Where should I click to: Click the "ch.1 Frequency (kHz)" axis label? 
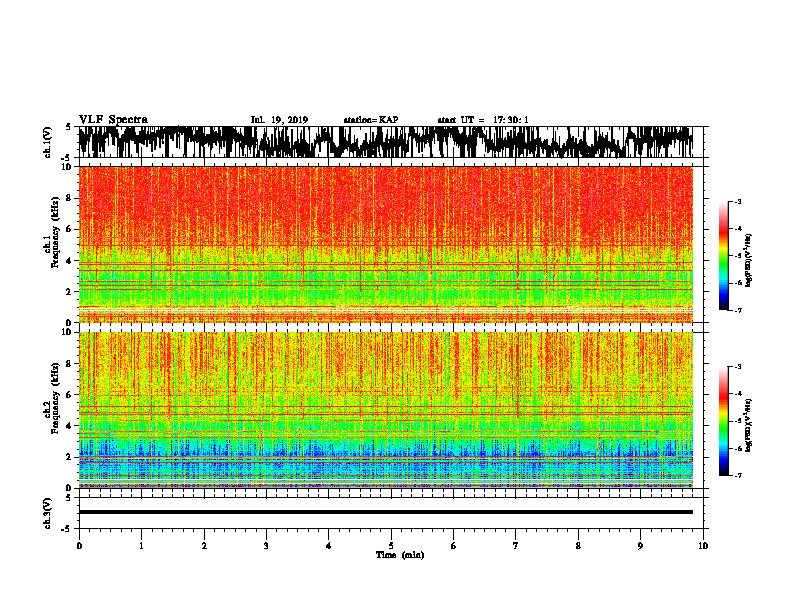pos(52,233)
